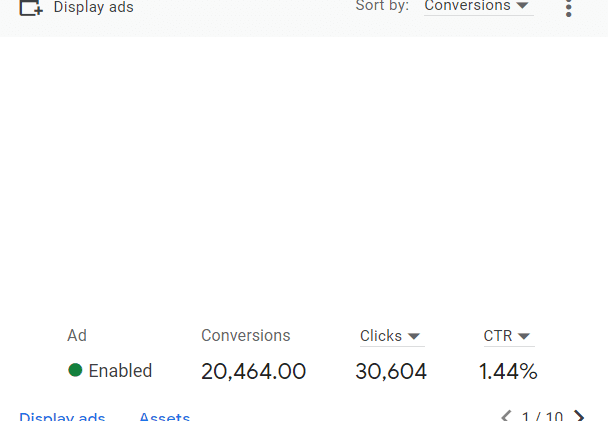Click the Enabled status label
This screenshot has height=421, width=608.
[120, 371]
